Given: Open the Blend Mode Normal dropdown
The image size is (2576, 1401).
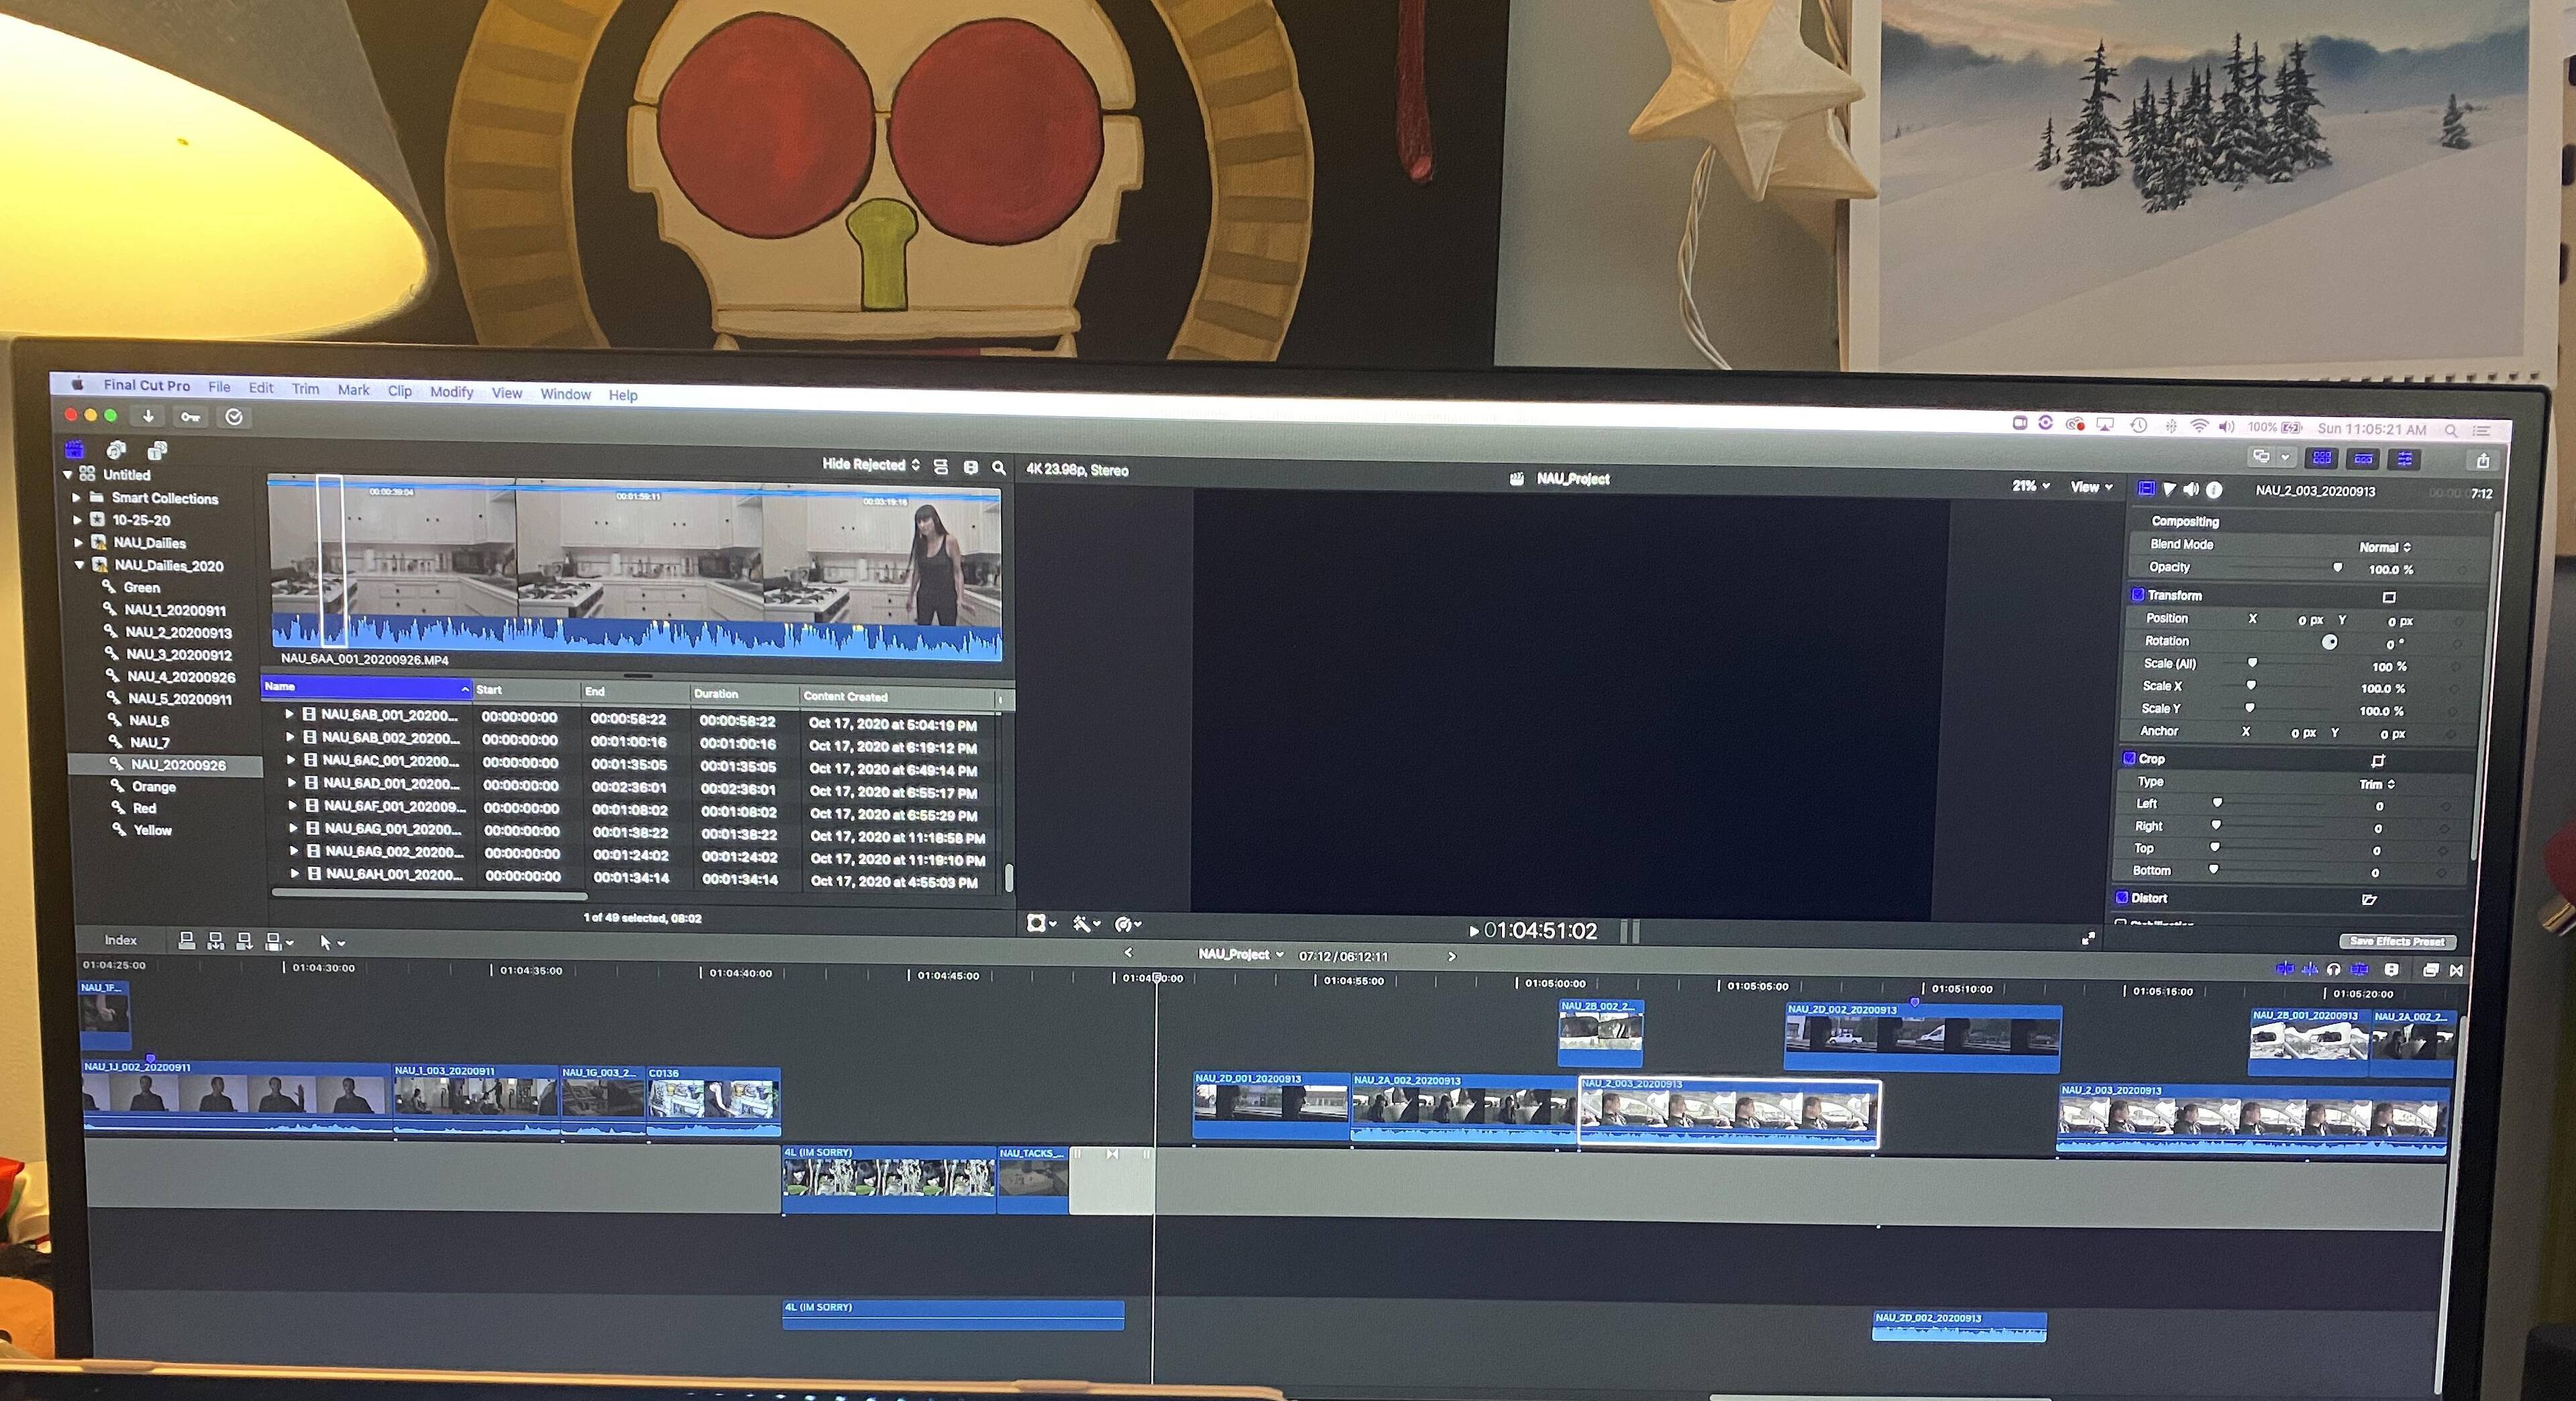Looking at the screenshot, I should (x=2385, y=547).
